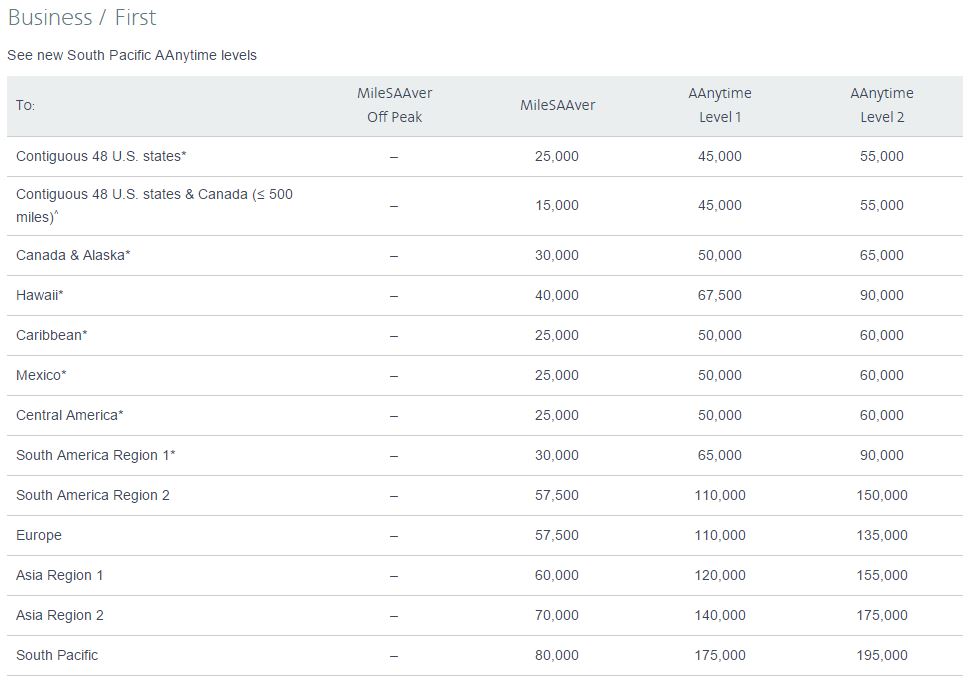The image size is (979, 690).
Task: Click the Caribbean destination label
Action: pos(51,335)
